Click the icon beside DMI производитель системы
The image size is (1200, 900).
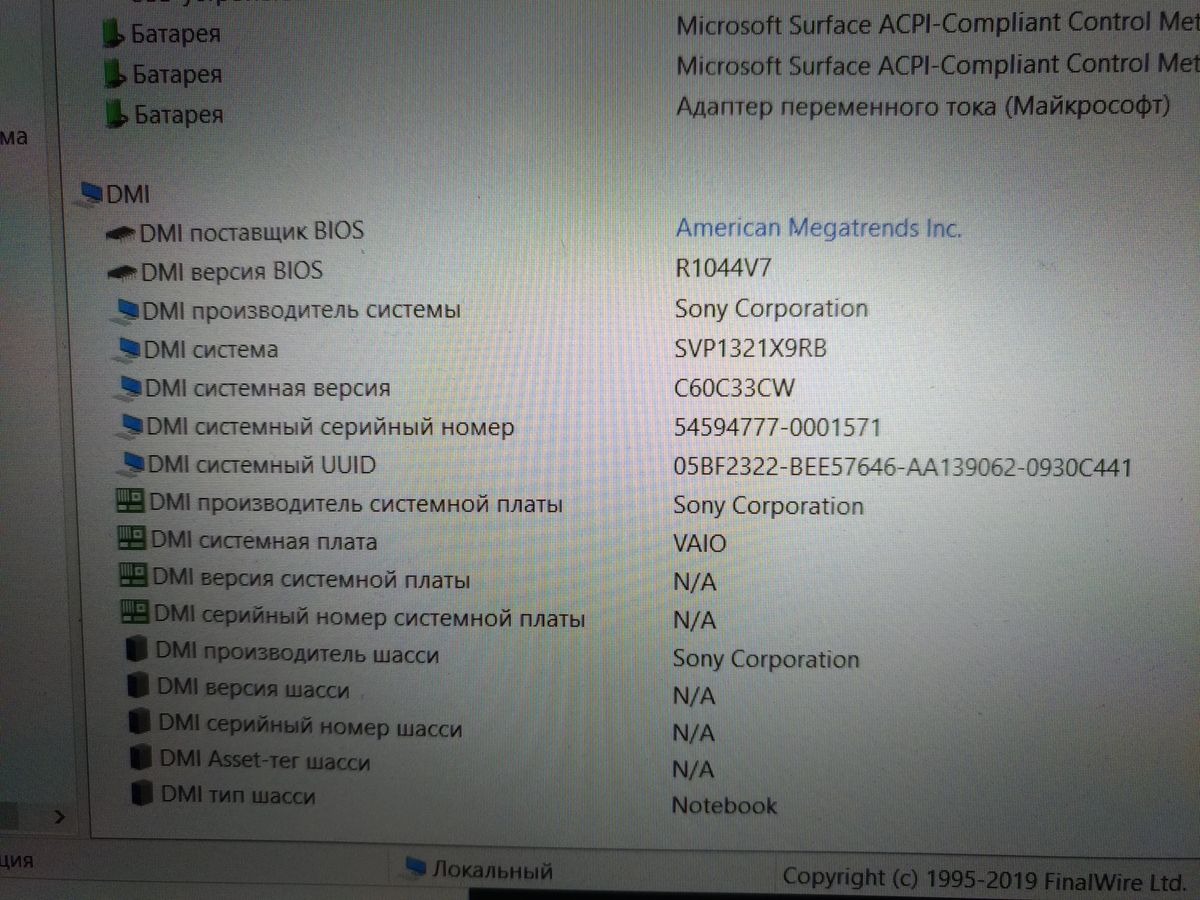[127, 310]
